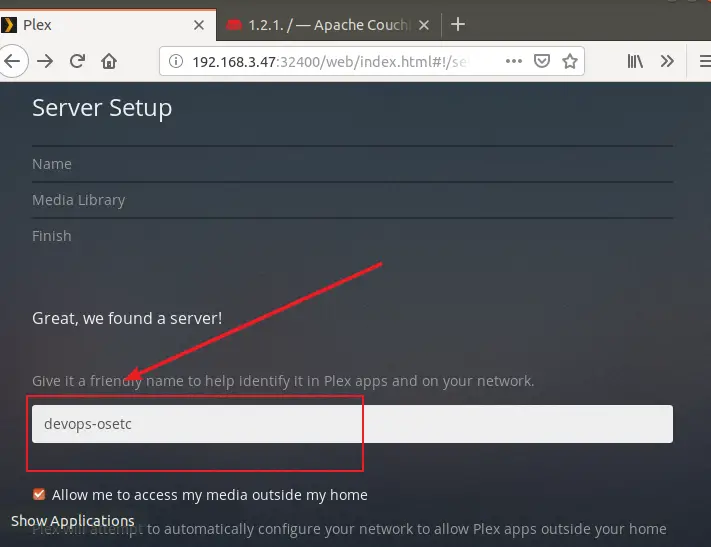Close the Apache CouchDB tab
711x547 pixels.
(x=424, y=25)
